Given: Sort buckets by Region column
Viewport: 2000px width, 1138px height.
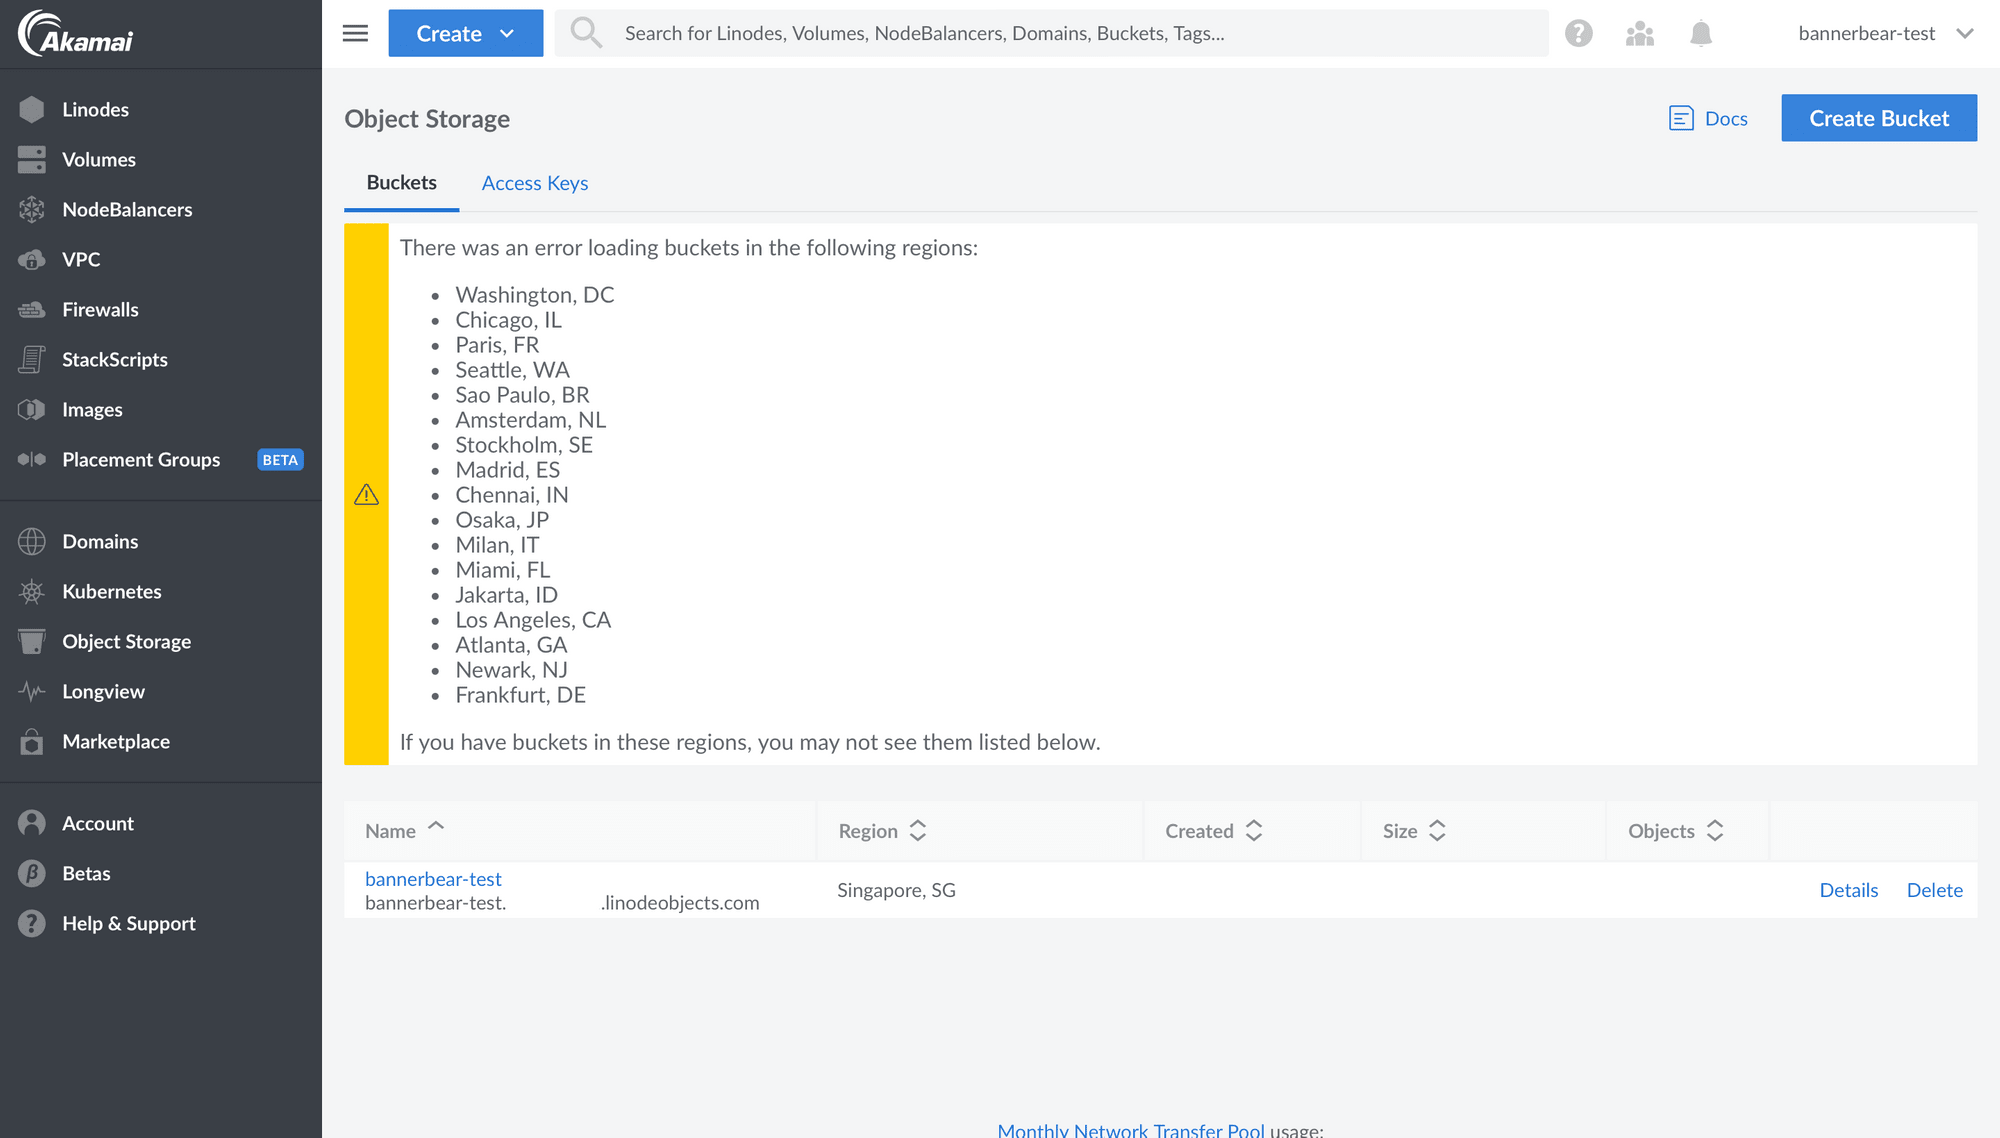Looking at the screenshot, I should [x=880, y=830].
